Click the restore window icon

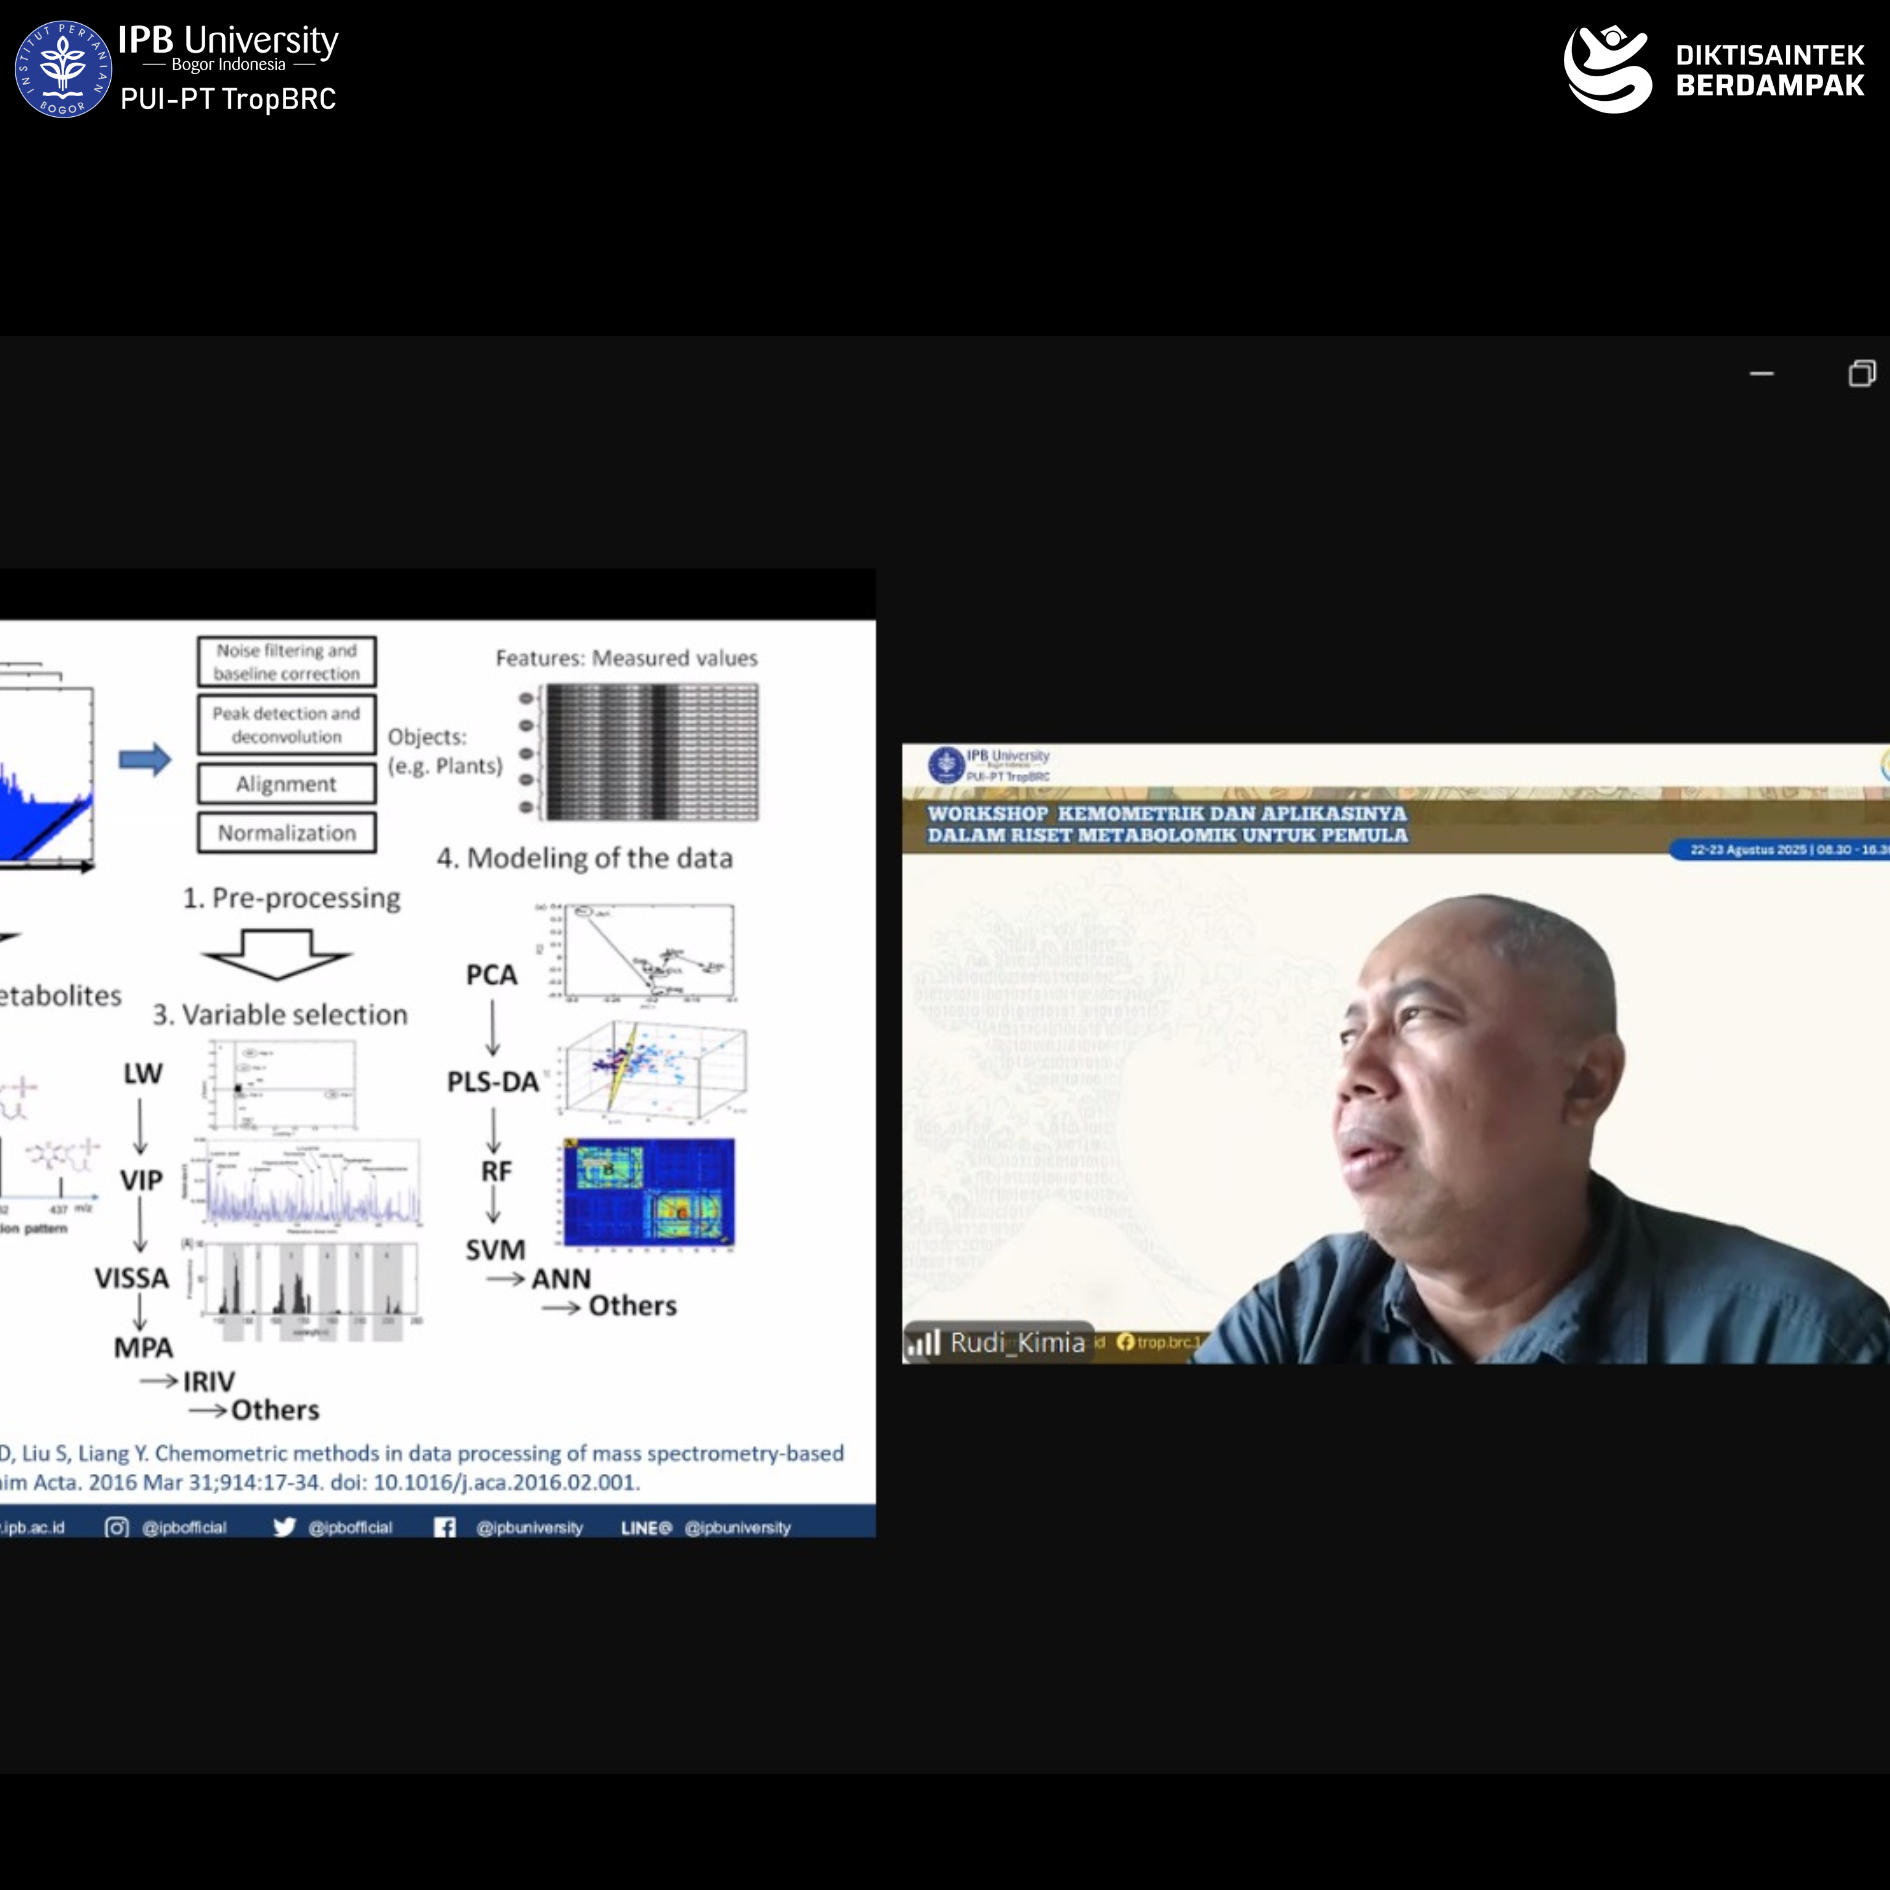pyautogui.click(x=1861, y=374)
